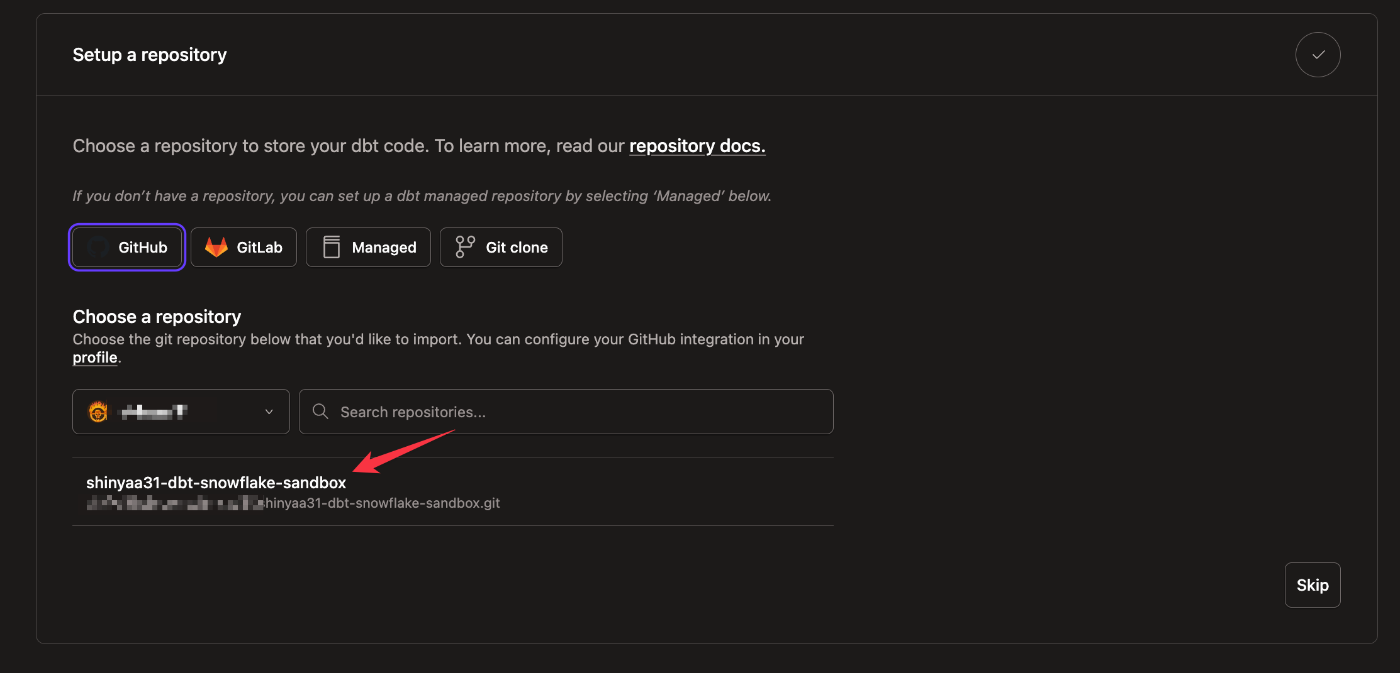Click the checkmark circle in header

pos(1318,55)
